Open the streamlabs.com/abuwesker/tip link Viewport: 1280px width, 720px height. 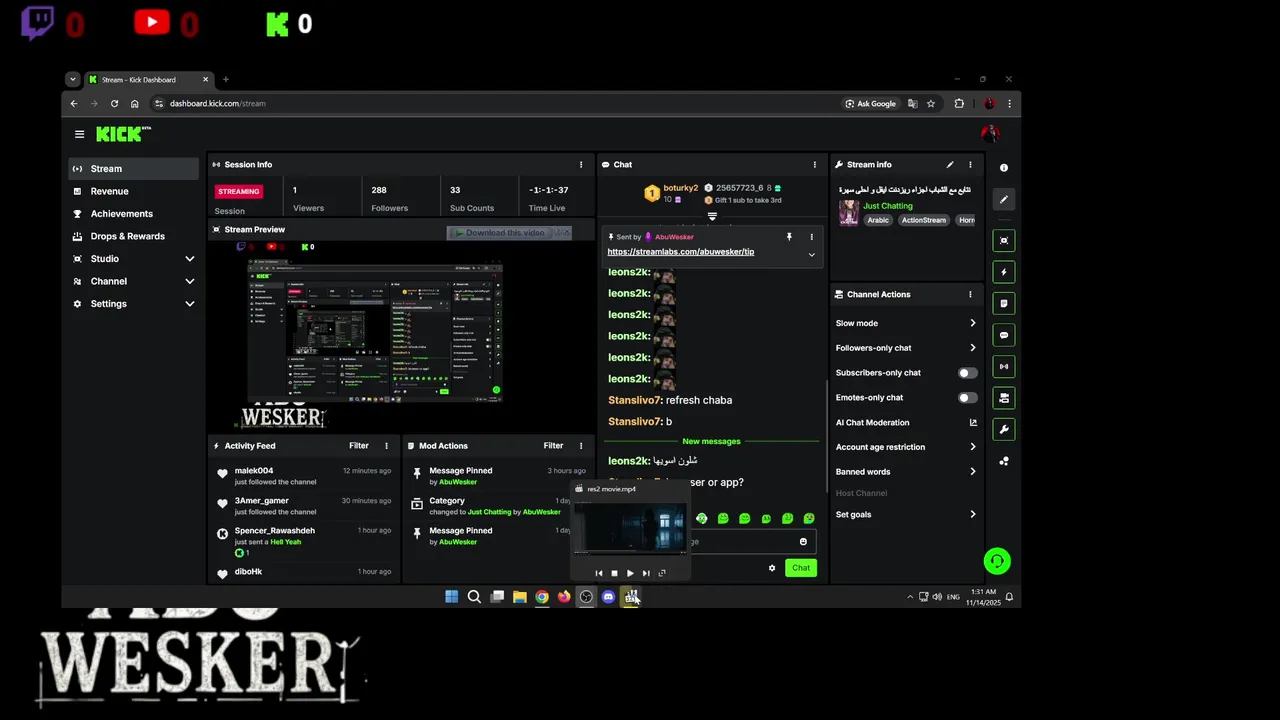tap(681, 252)
